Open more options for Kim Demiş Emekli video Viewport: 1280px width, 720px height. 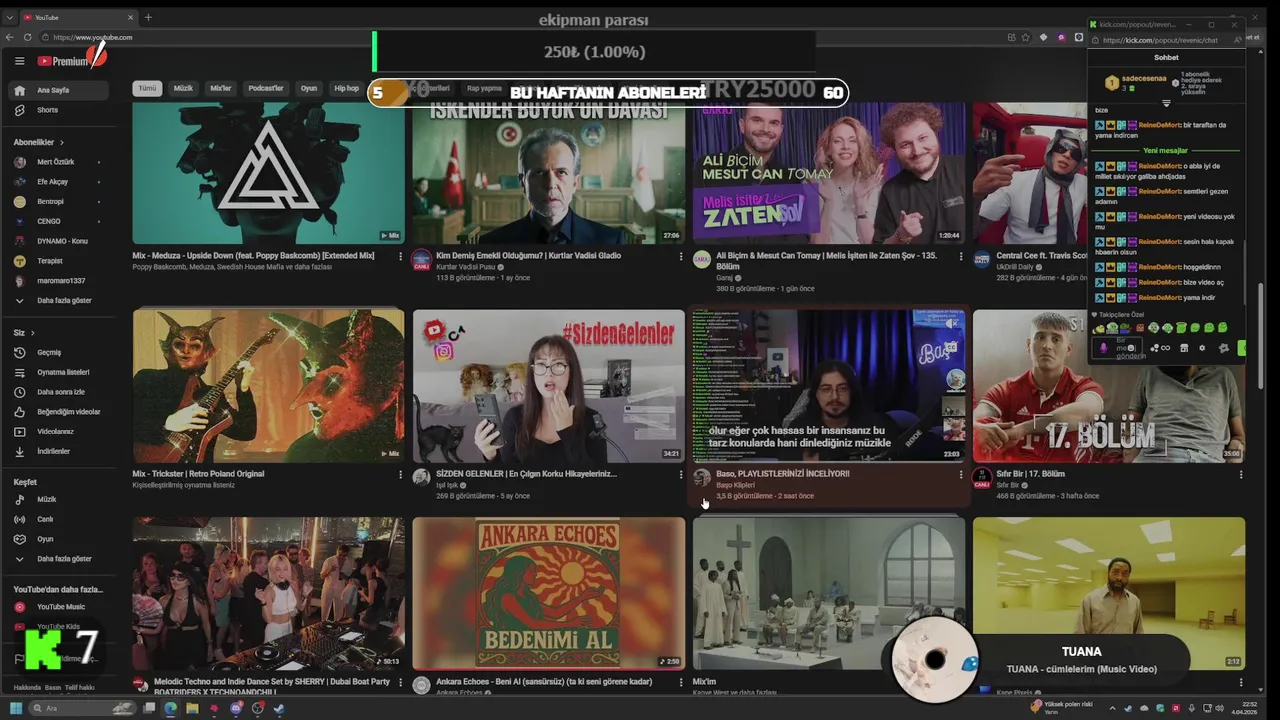(681, 256)
